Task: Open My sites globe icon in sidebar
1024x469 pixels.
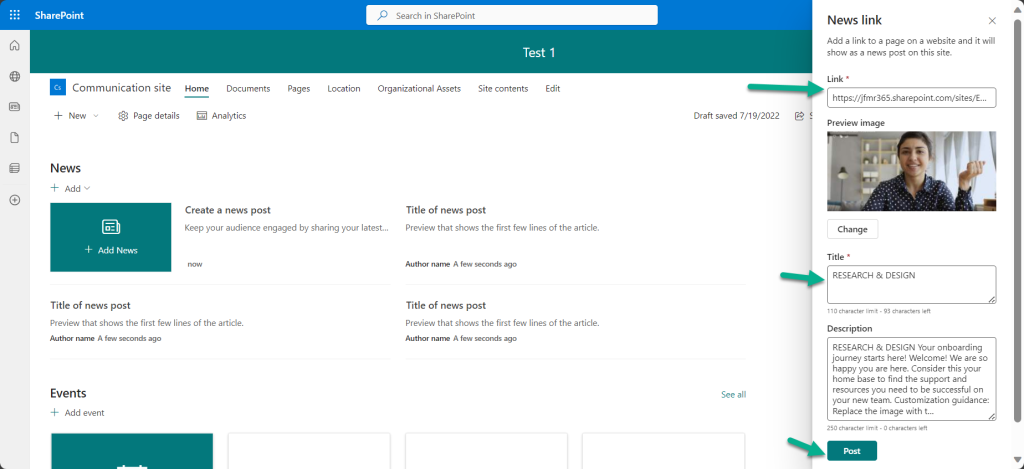Action: click(x=14, y=76)
